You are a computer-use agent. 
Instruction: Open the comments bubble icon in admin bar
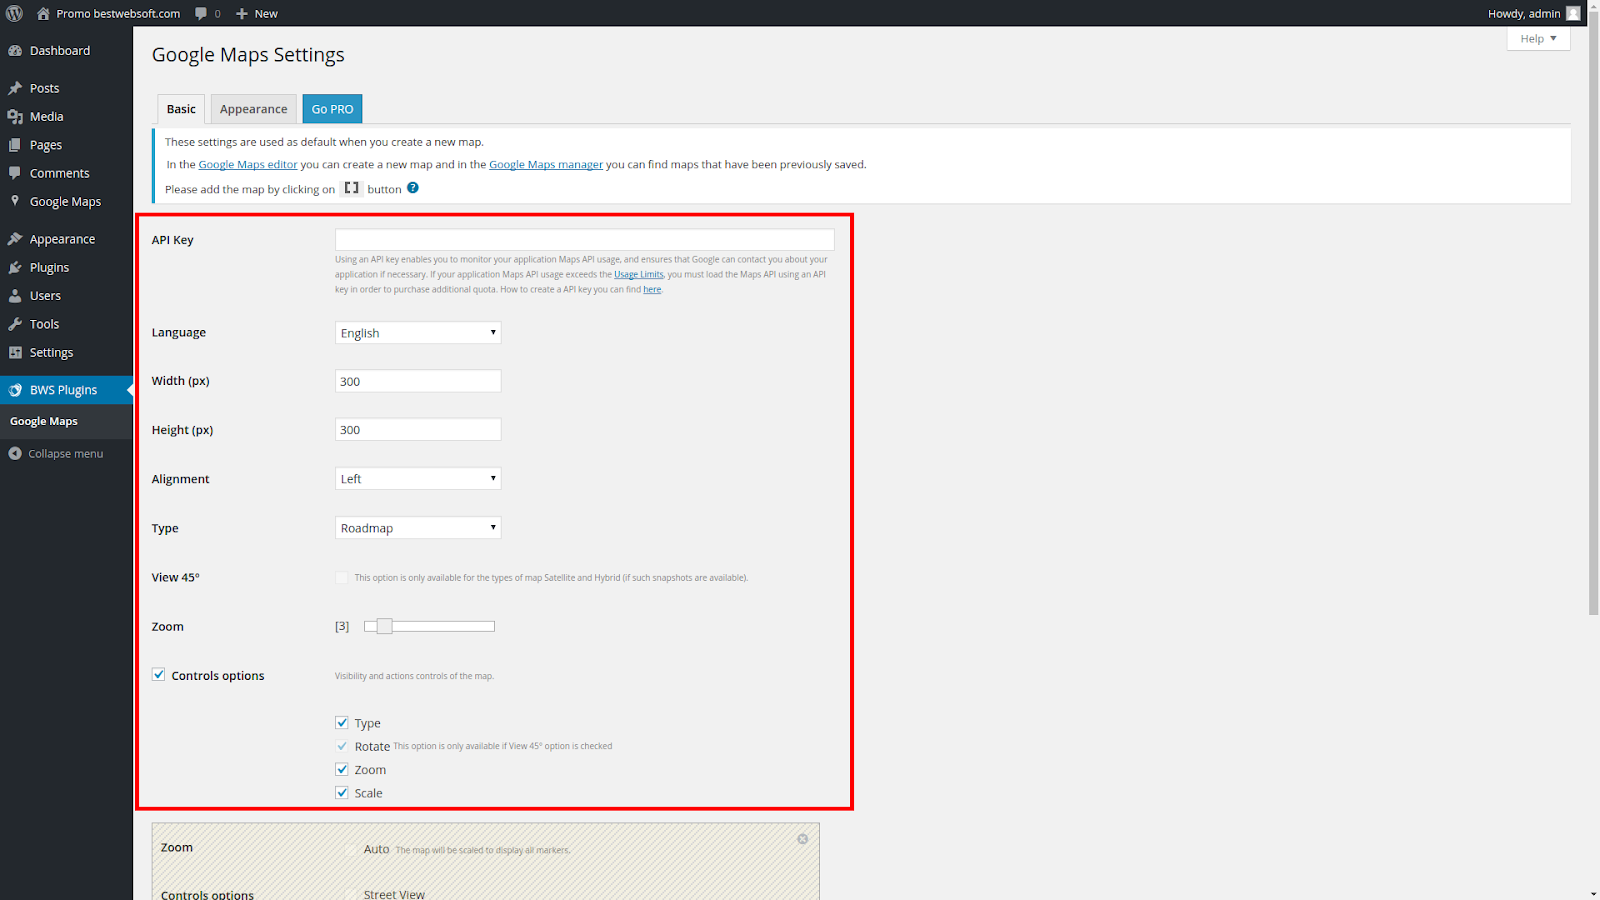tap(201, 13)
